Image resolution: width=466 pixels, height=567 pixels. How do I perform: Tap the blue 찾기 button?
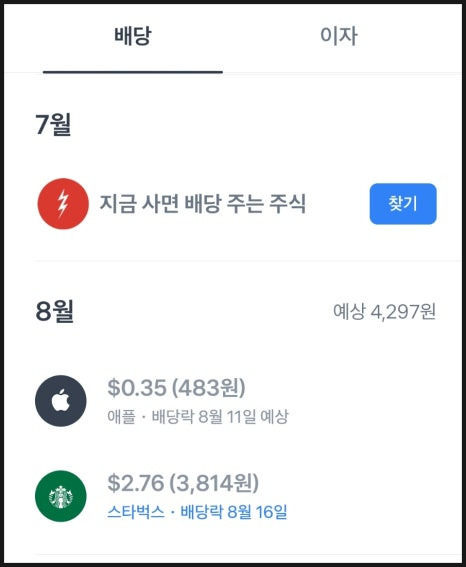coord(403,204)
